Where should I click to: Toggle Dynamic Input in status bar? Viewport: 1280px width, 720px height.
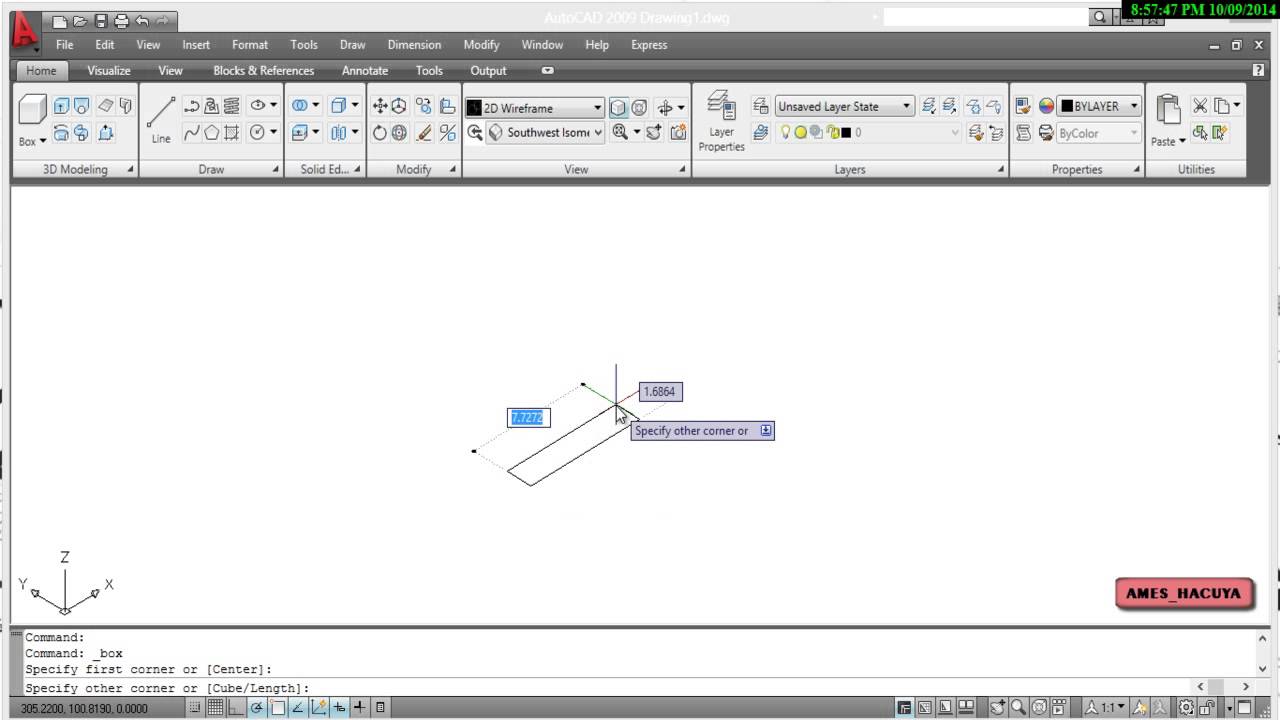(340, 708)
